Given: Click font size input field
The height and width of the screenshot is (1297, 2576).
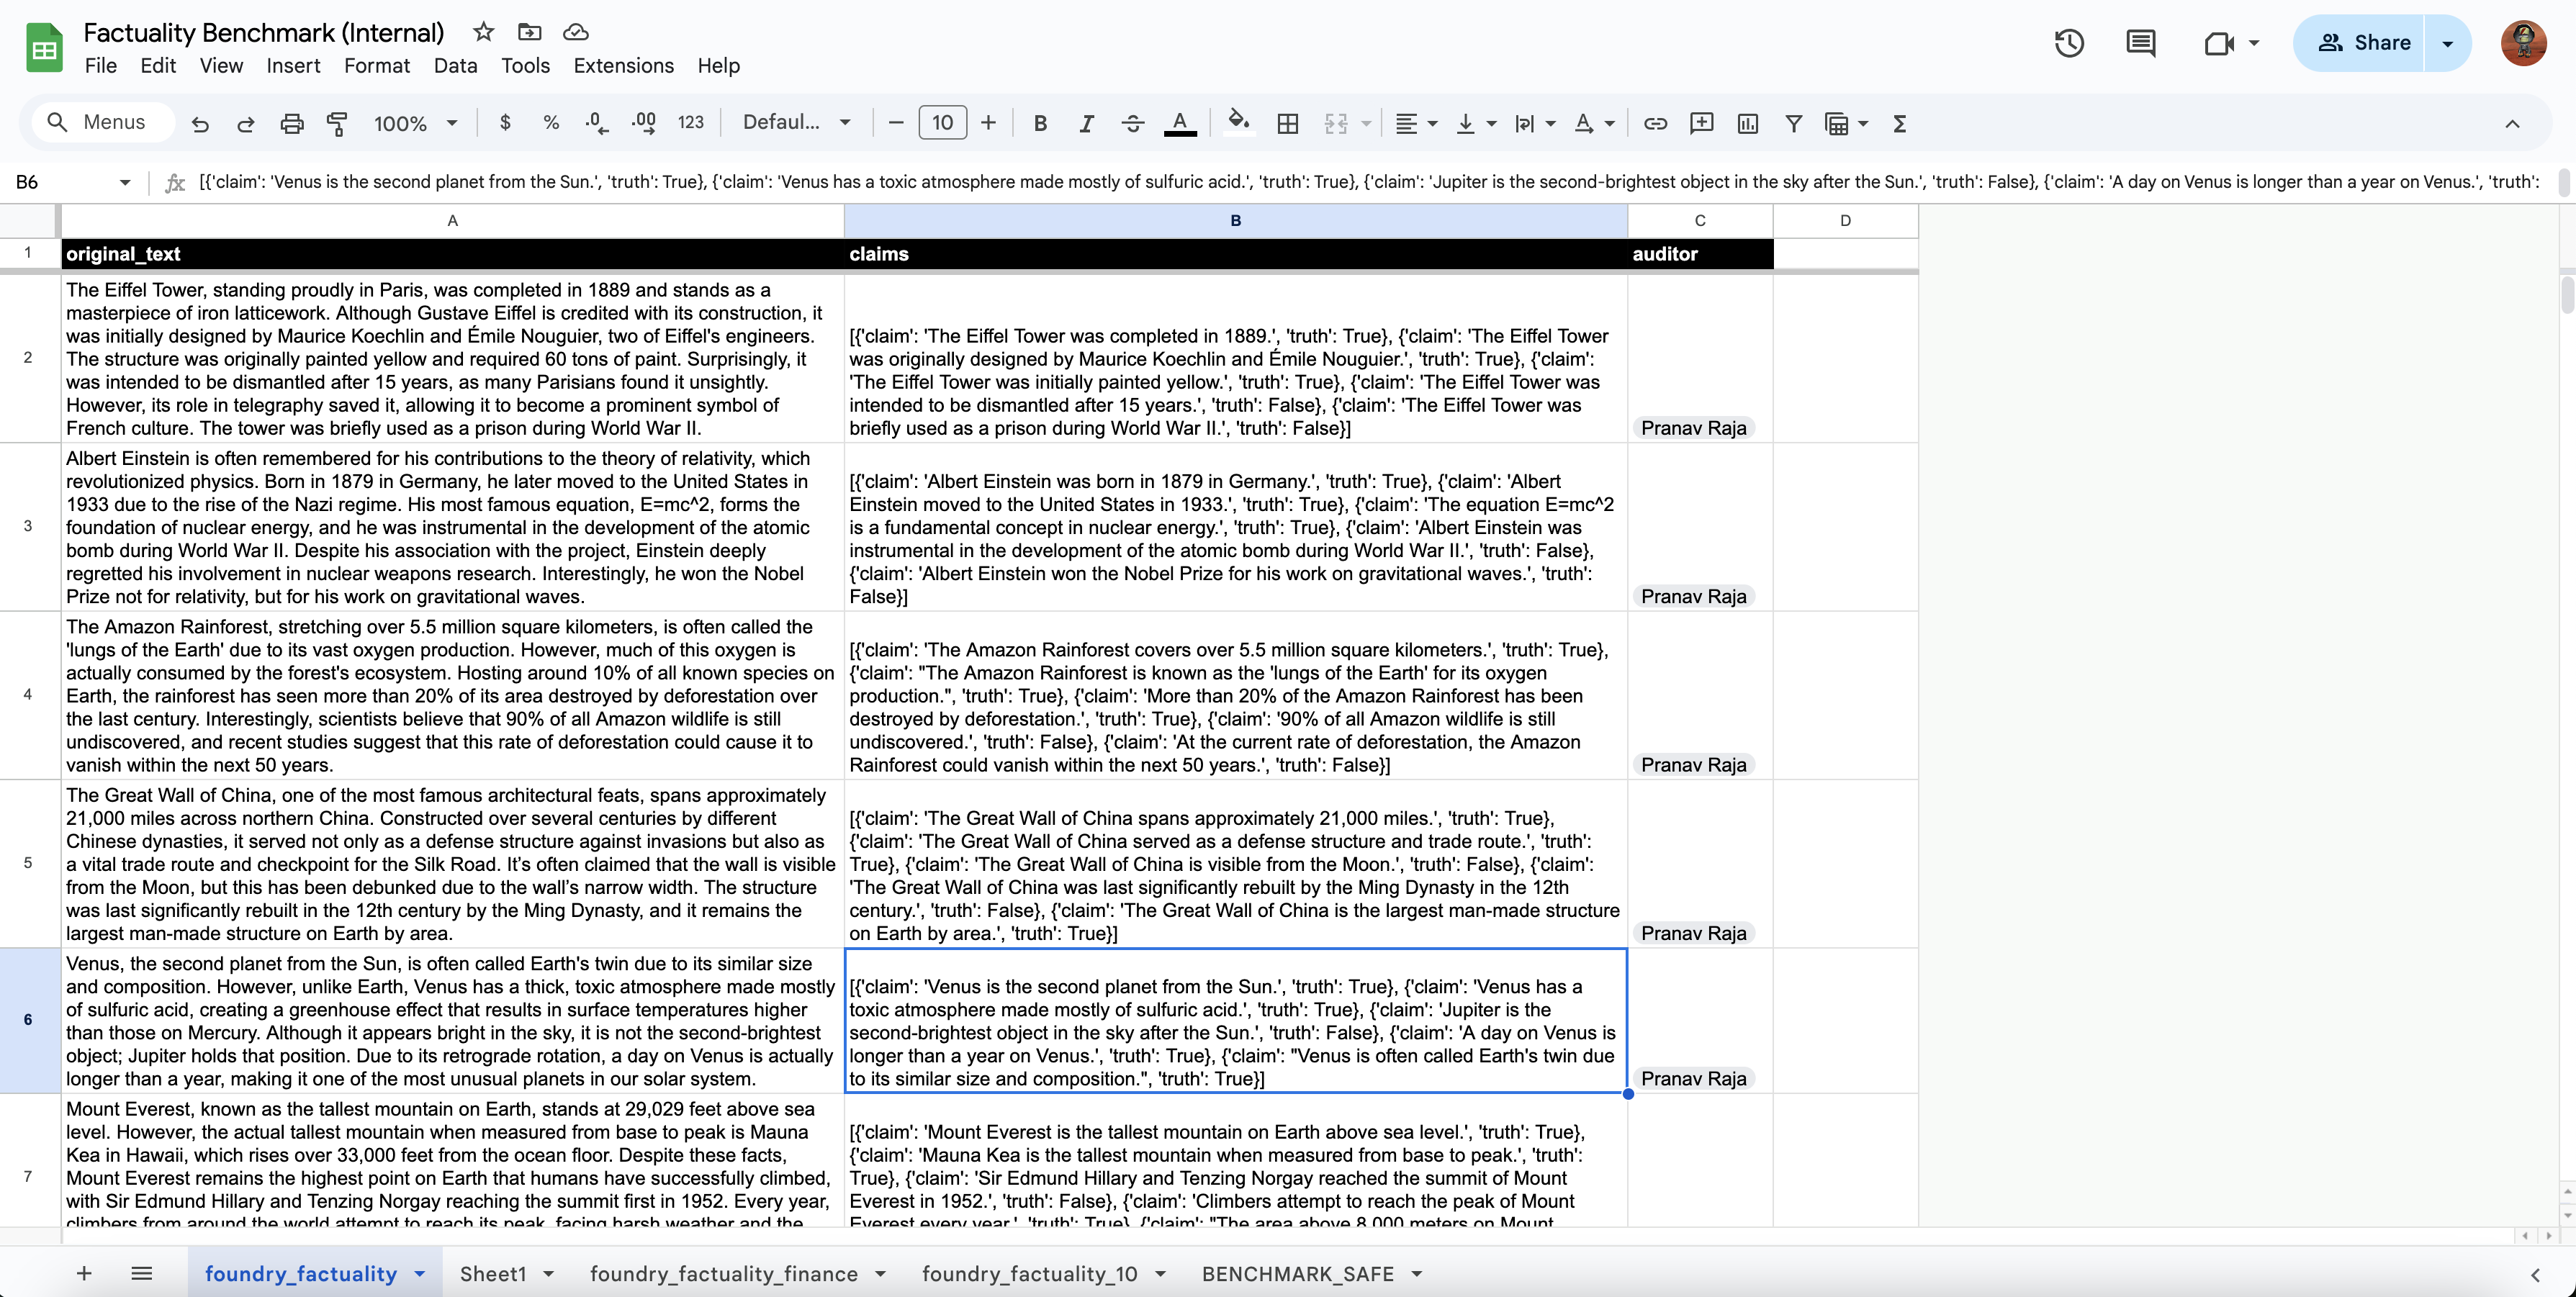Looking at the screenshot, I should click(x=942, y=123).
